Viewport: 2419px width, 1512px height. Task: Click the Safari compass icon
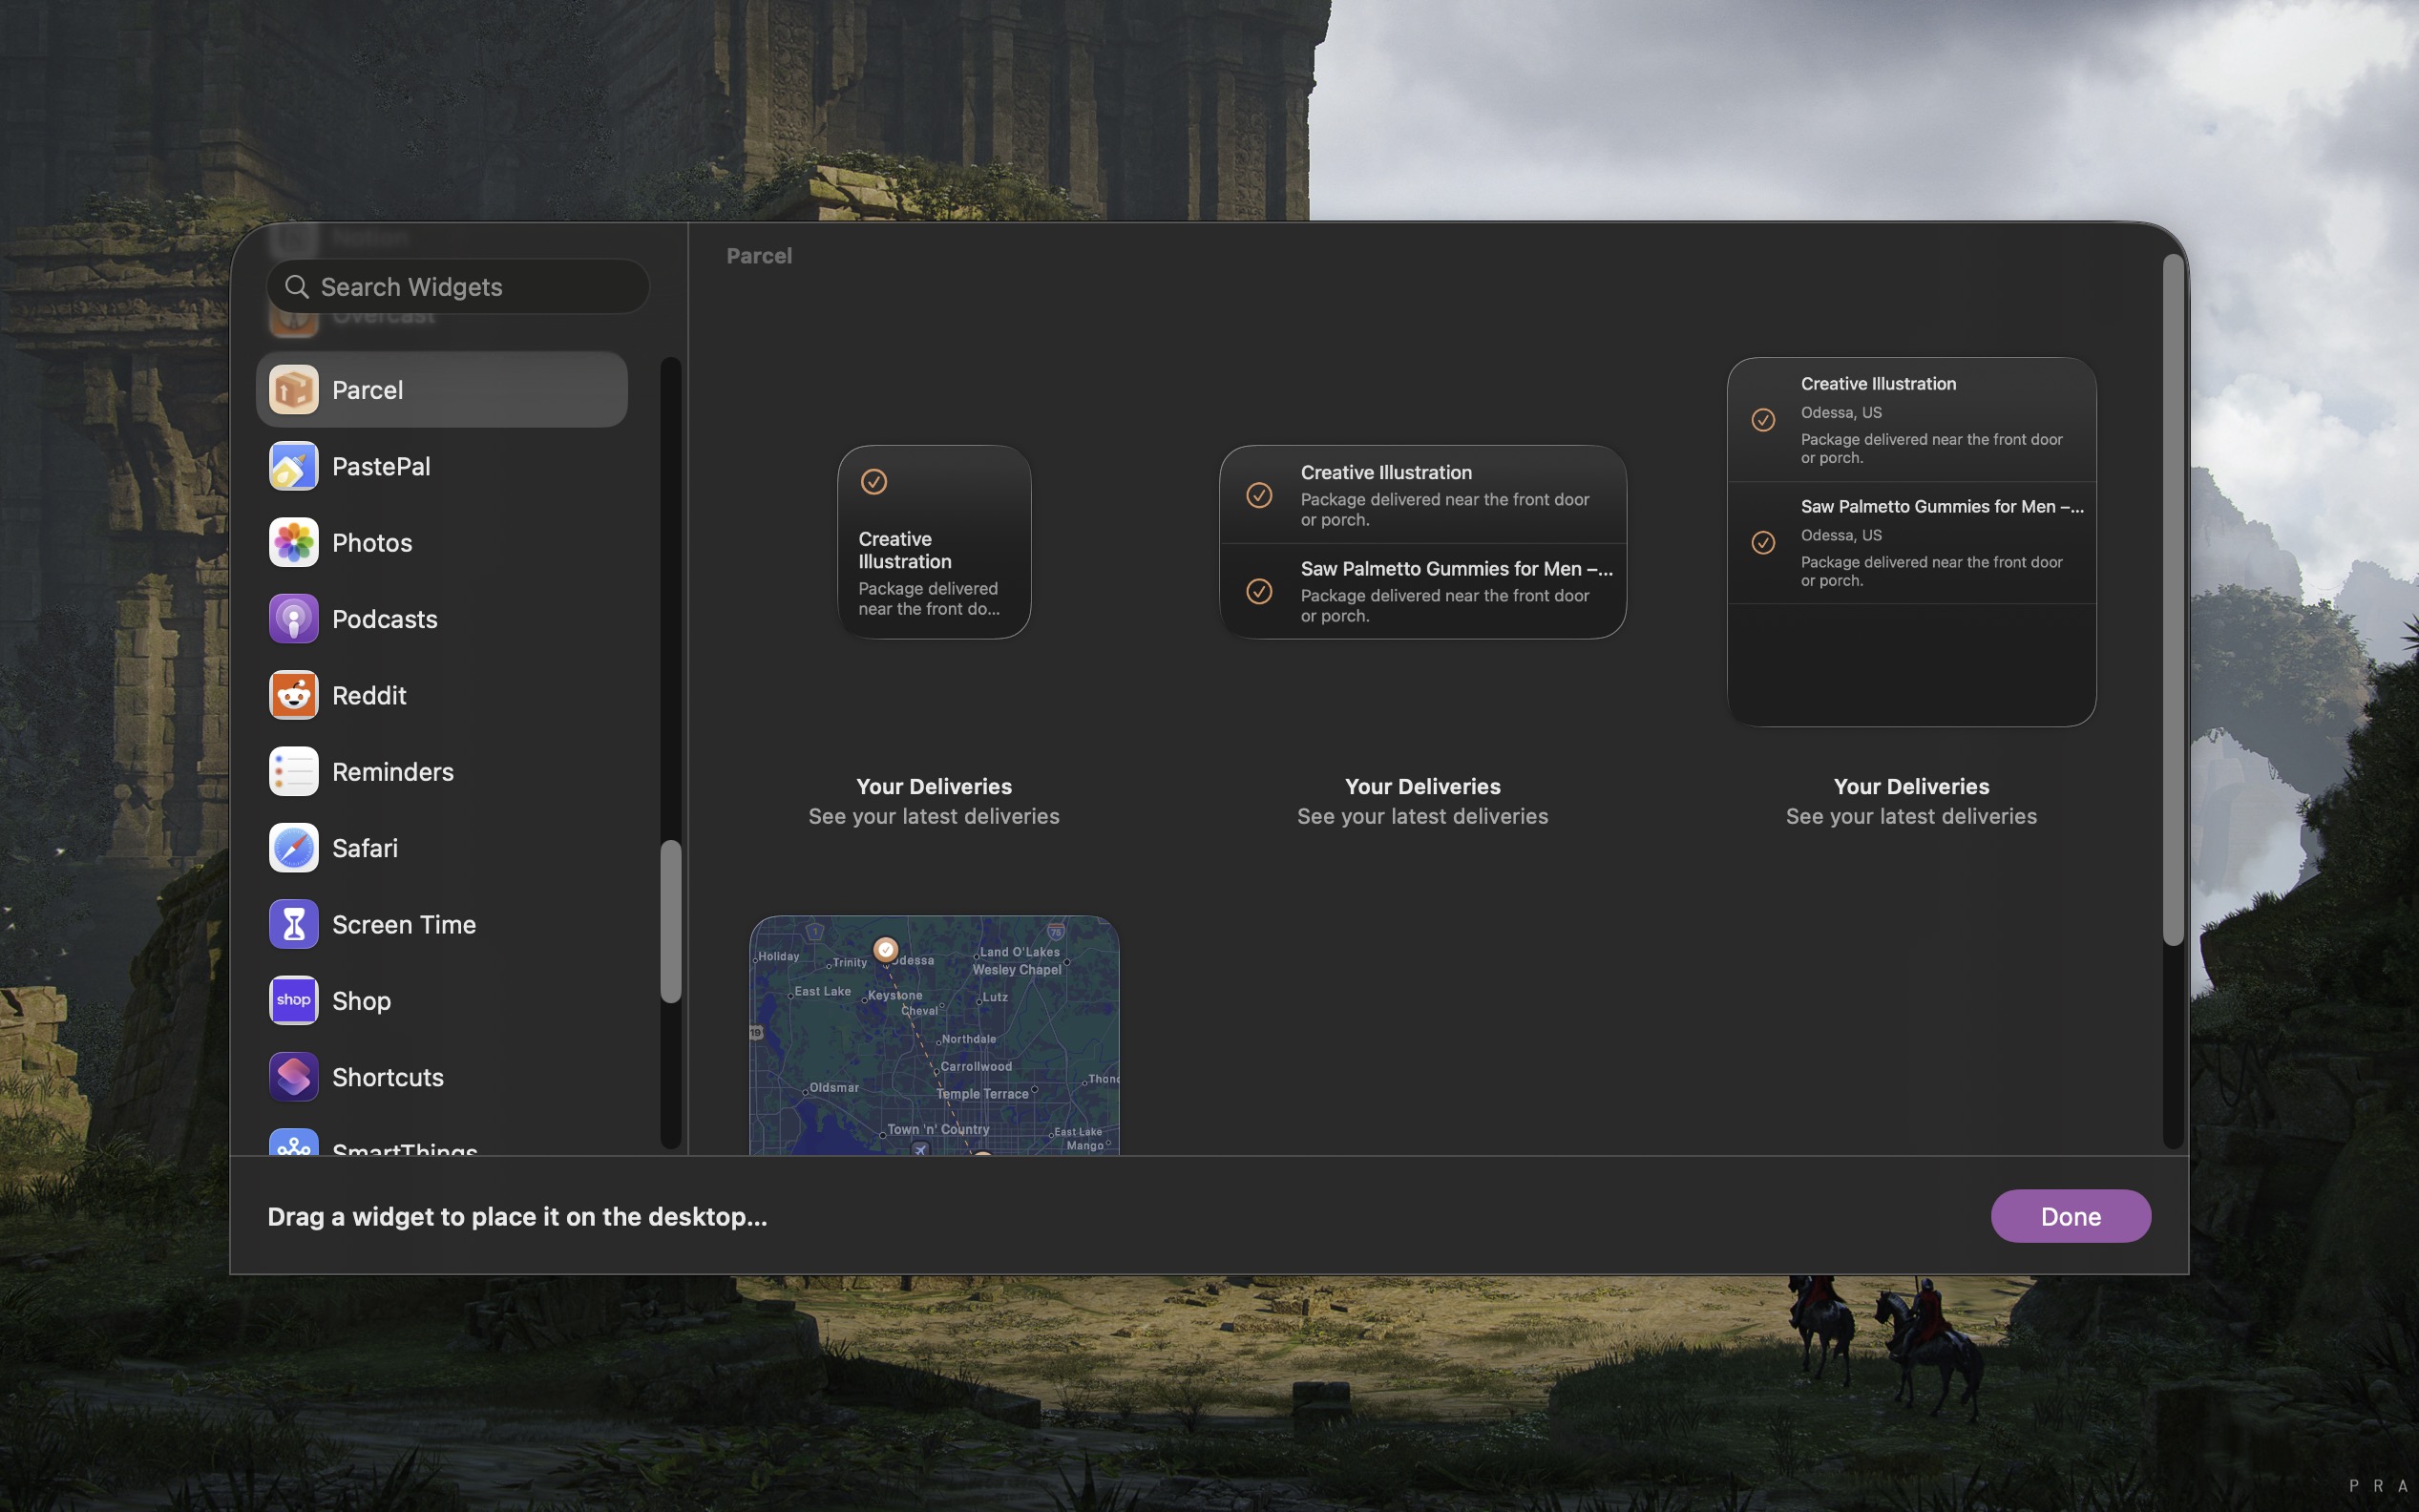point(293,848)
